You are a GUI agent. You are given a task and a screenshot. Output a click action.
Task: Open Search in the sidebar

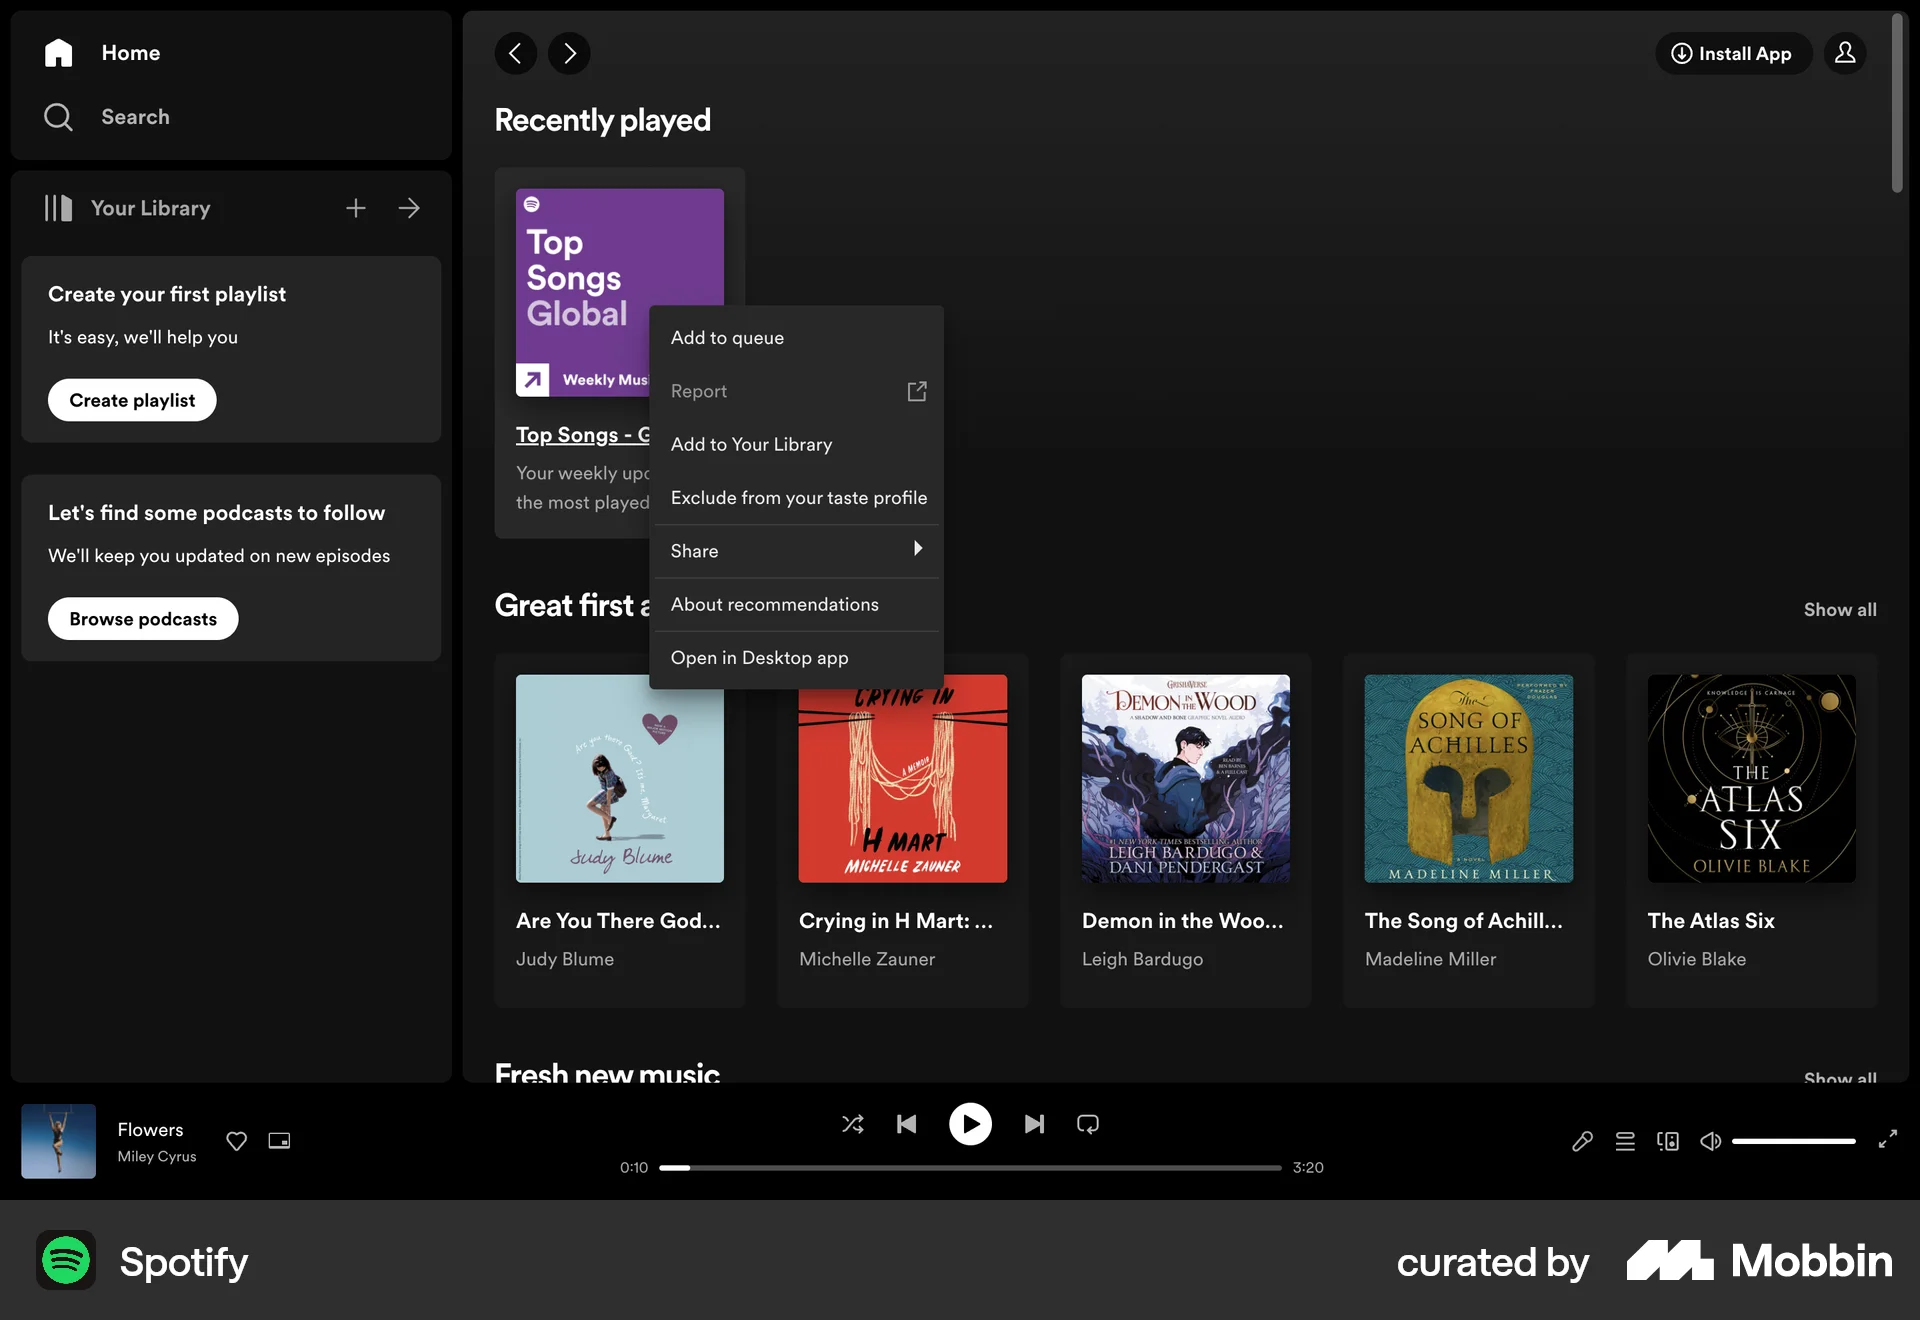[135, 116]
